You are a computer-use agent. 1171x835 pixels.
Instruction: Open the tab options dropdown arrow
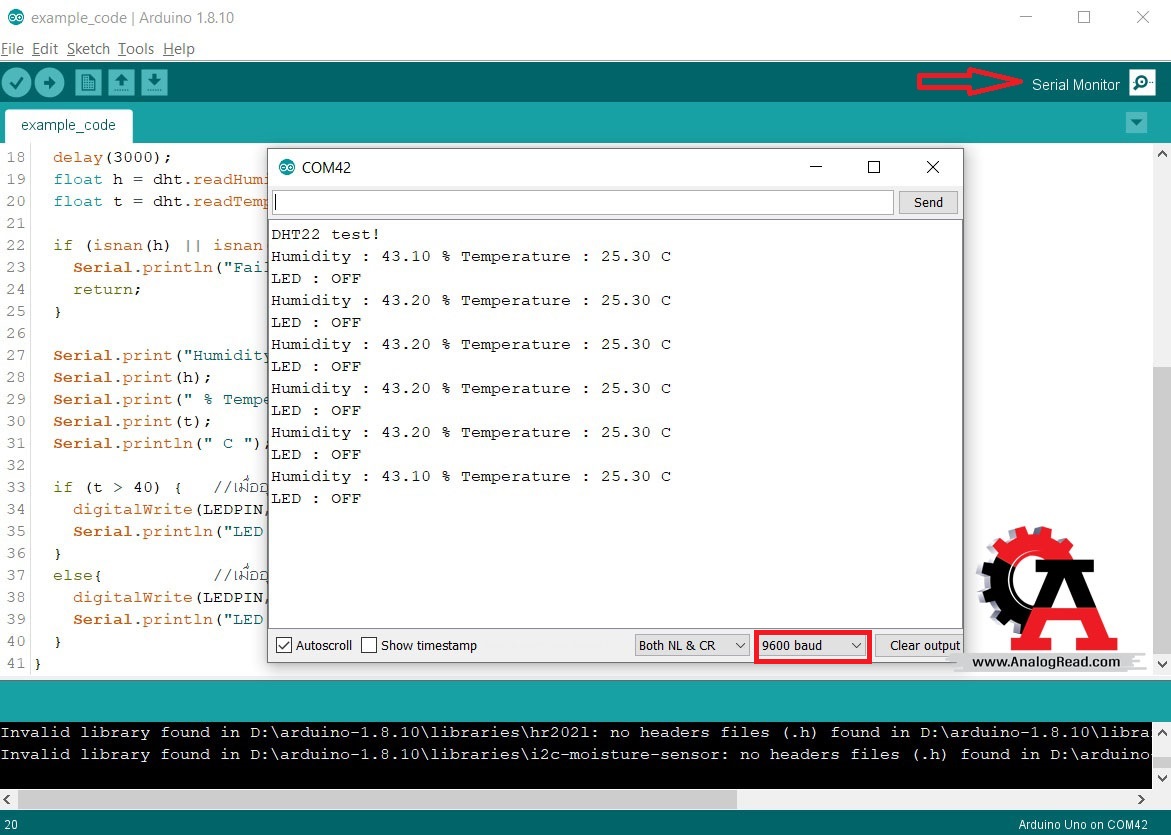(x=1136, y=122)
